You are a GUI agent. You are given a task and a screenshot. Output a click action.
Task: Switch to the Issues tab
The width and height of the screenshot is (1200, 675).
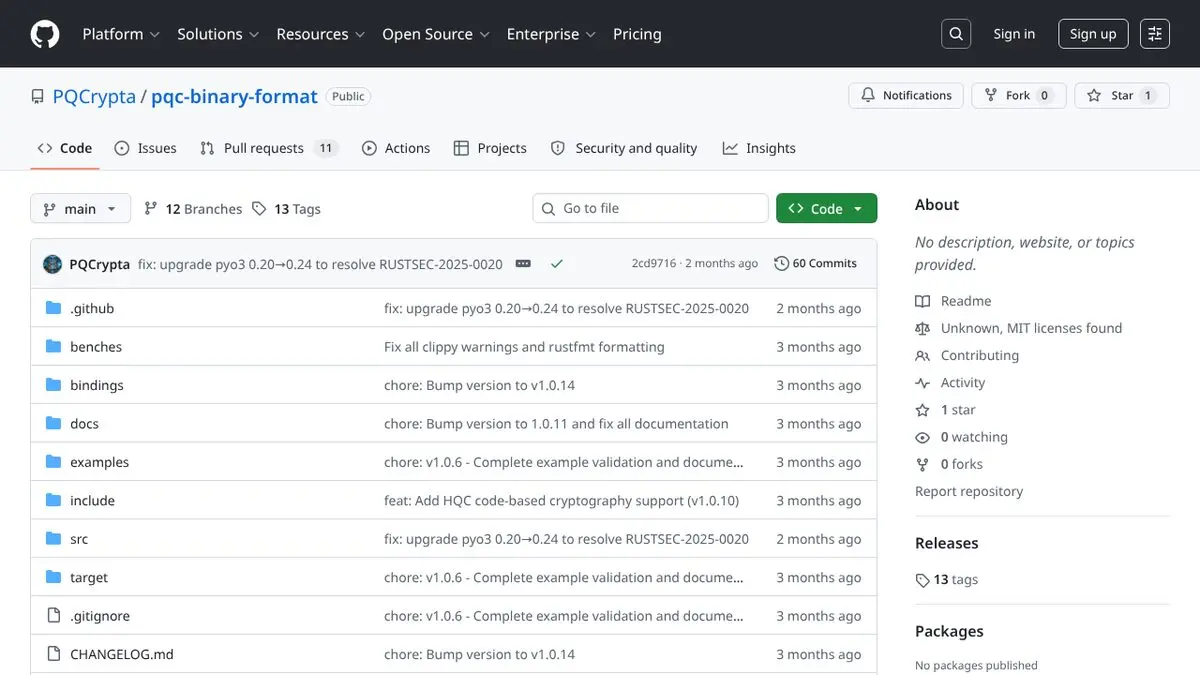pos(146,148)
